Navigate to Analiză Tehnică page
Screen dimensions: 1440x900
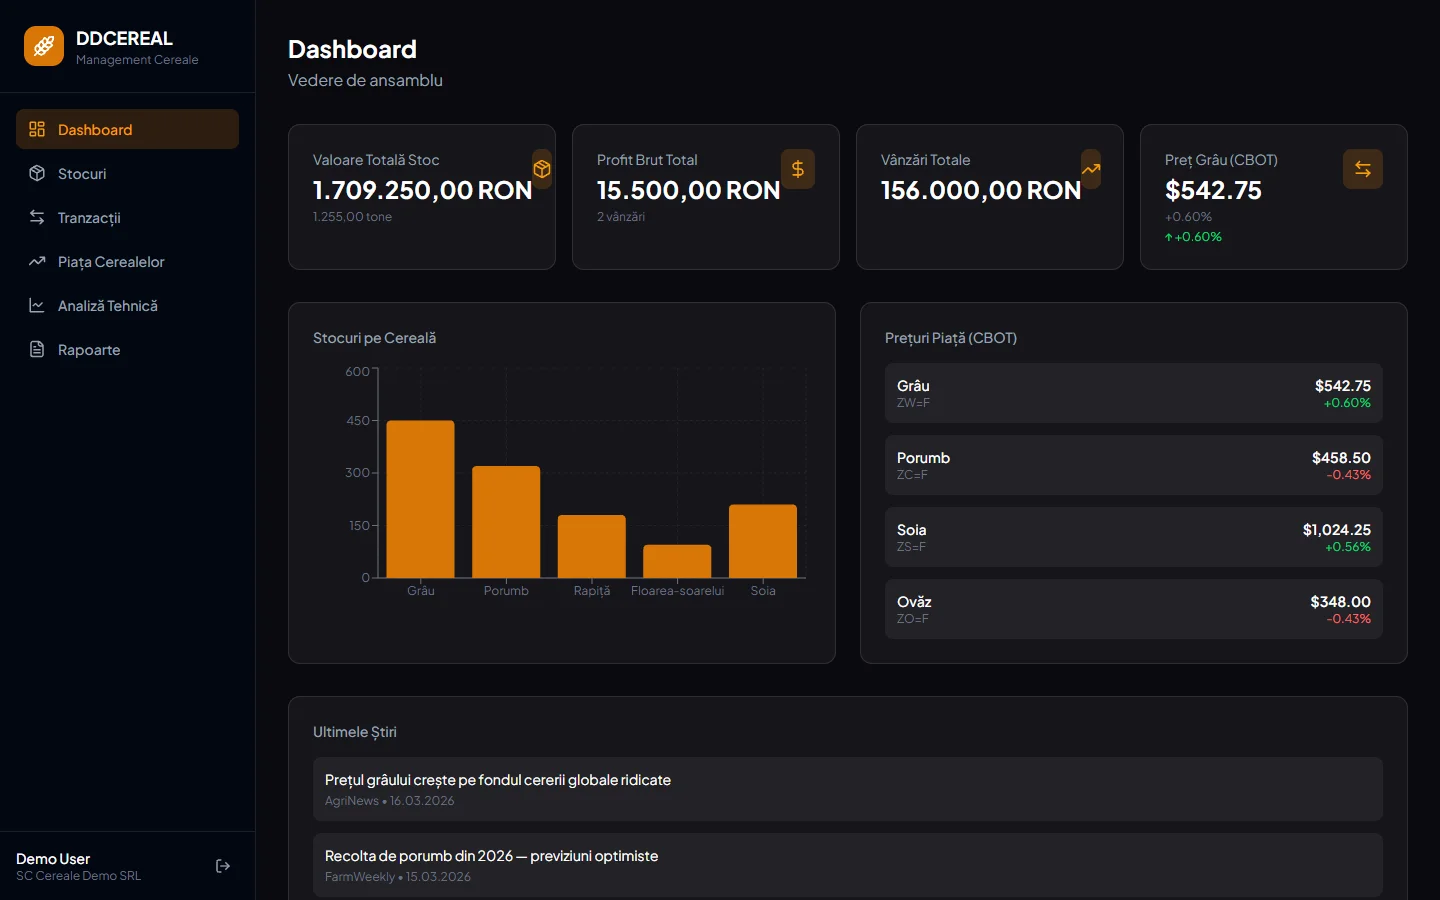click(x=108, y=306)
